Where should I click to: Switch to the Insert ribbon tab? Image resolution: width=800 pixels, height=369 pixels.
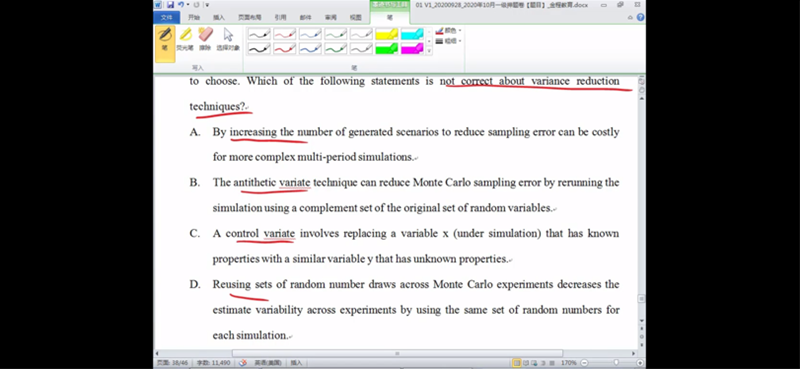pyautogui.click(x=219, y=17)
